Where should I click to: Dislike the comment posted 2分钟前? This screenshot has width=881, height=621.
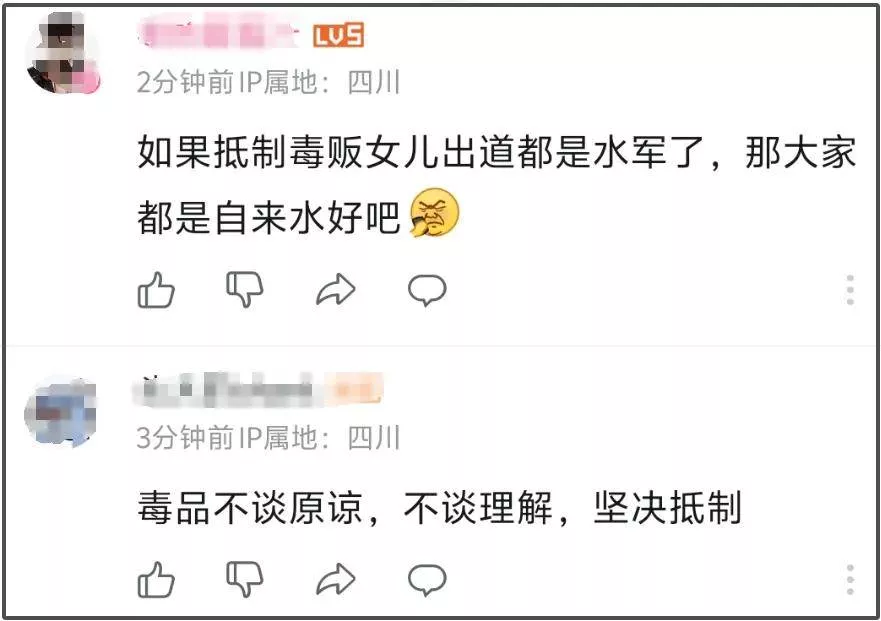coord(245,289)
